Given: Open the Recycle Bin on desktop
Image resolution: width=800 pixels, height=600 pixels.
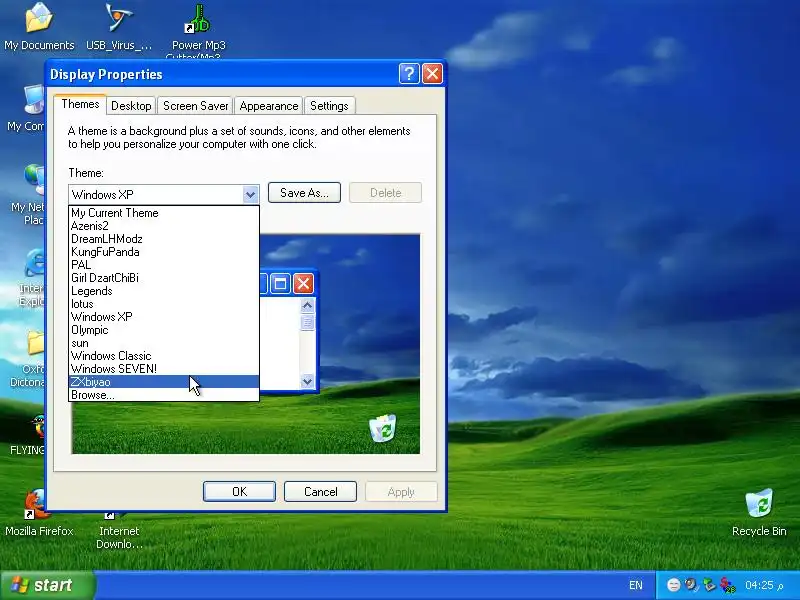Looking at the screenshot, I should pos(759,513).
